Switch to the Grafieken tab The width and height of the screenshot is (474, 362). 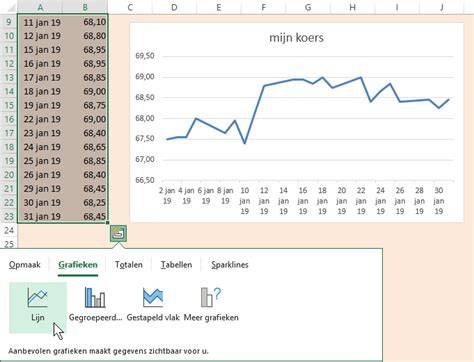[78, 265]
